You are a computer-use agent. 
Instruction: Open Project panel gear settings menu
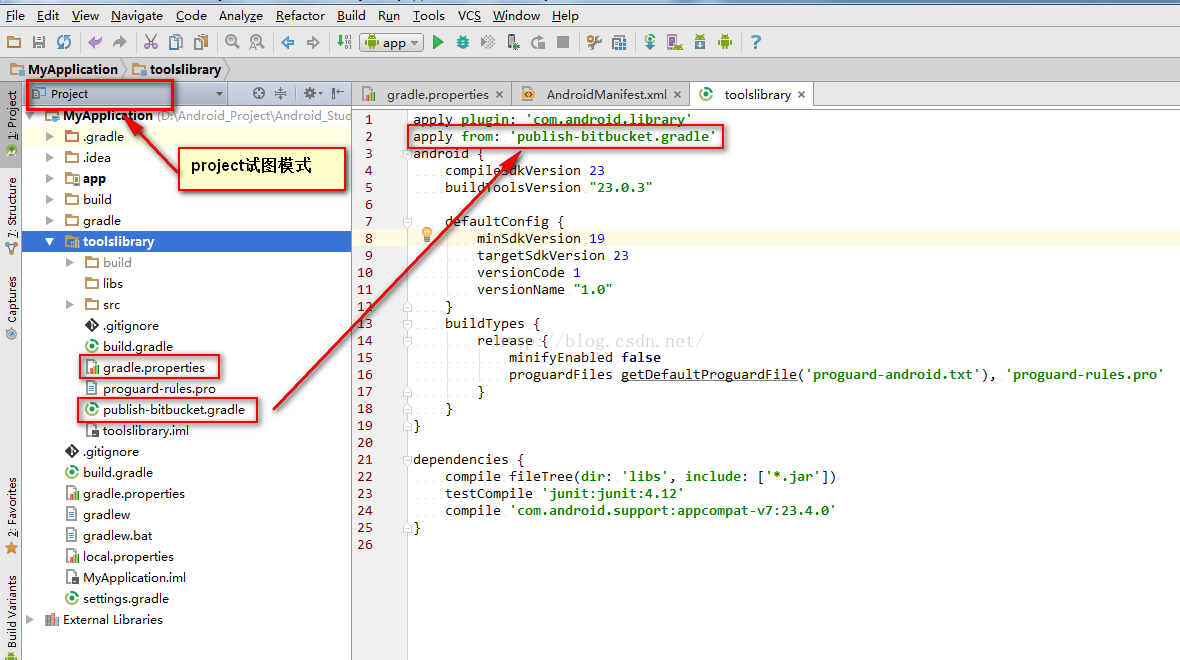(x=312, y=93)
